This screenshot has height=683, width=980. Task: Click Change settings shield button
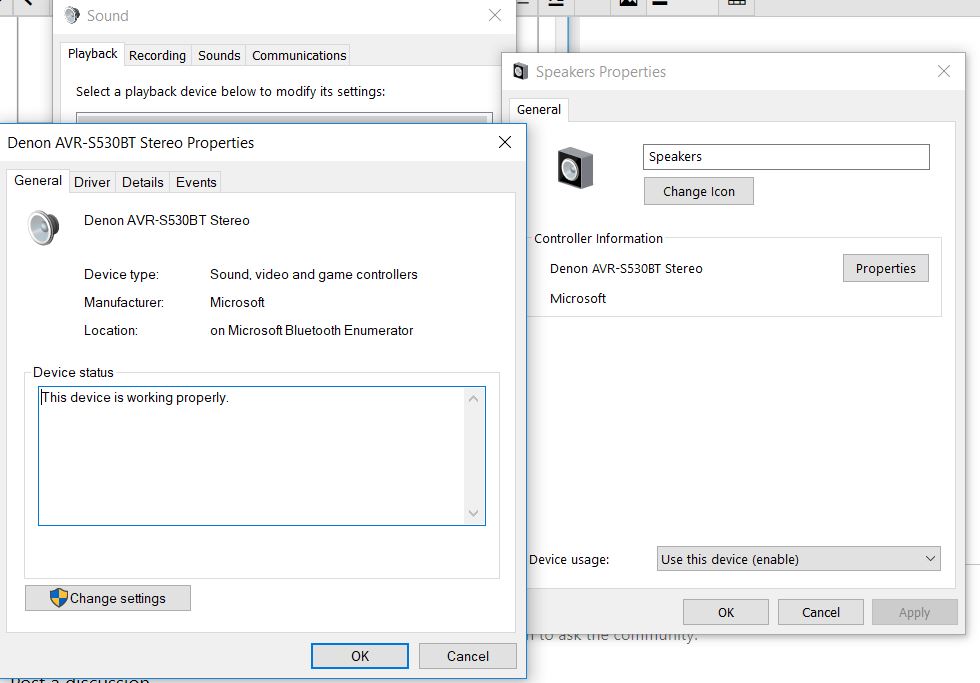click(x=108, y=598)
